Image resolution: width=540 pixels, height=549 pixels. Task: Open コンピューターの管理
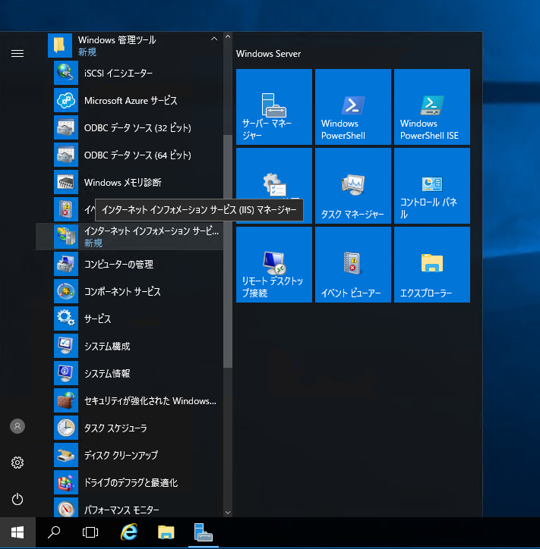[x=129, y=264]
